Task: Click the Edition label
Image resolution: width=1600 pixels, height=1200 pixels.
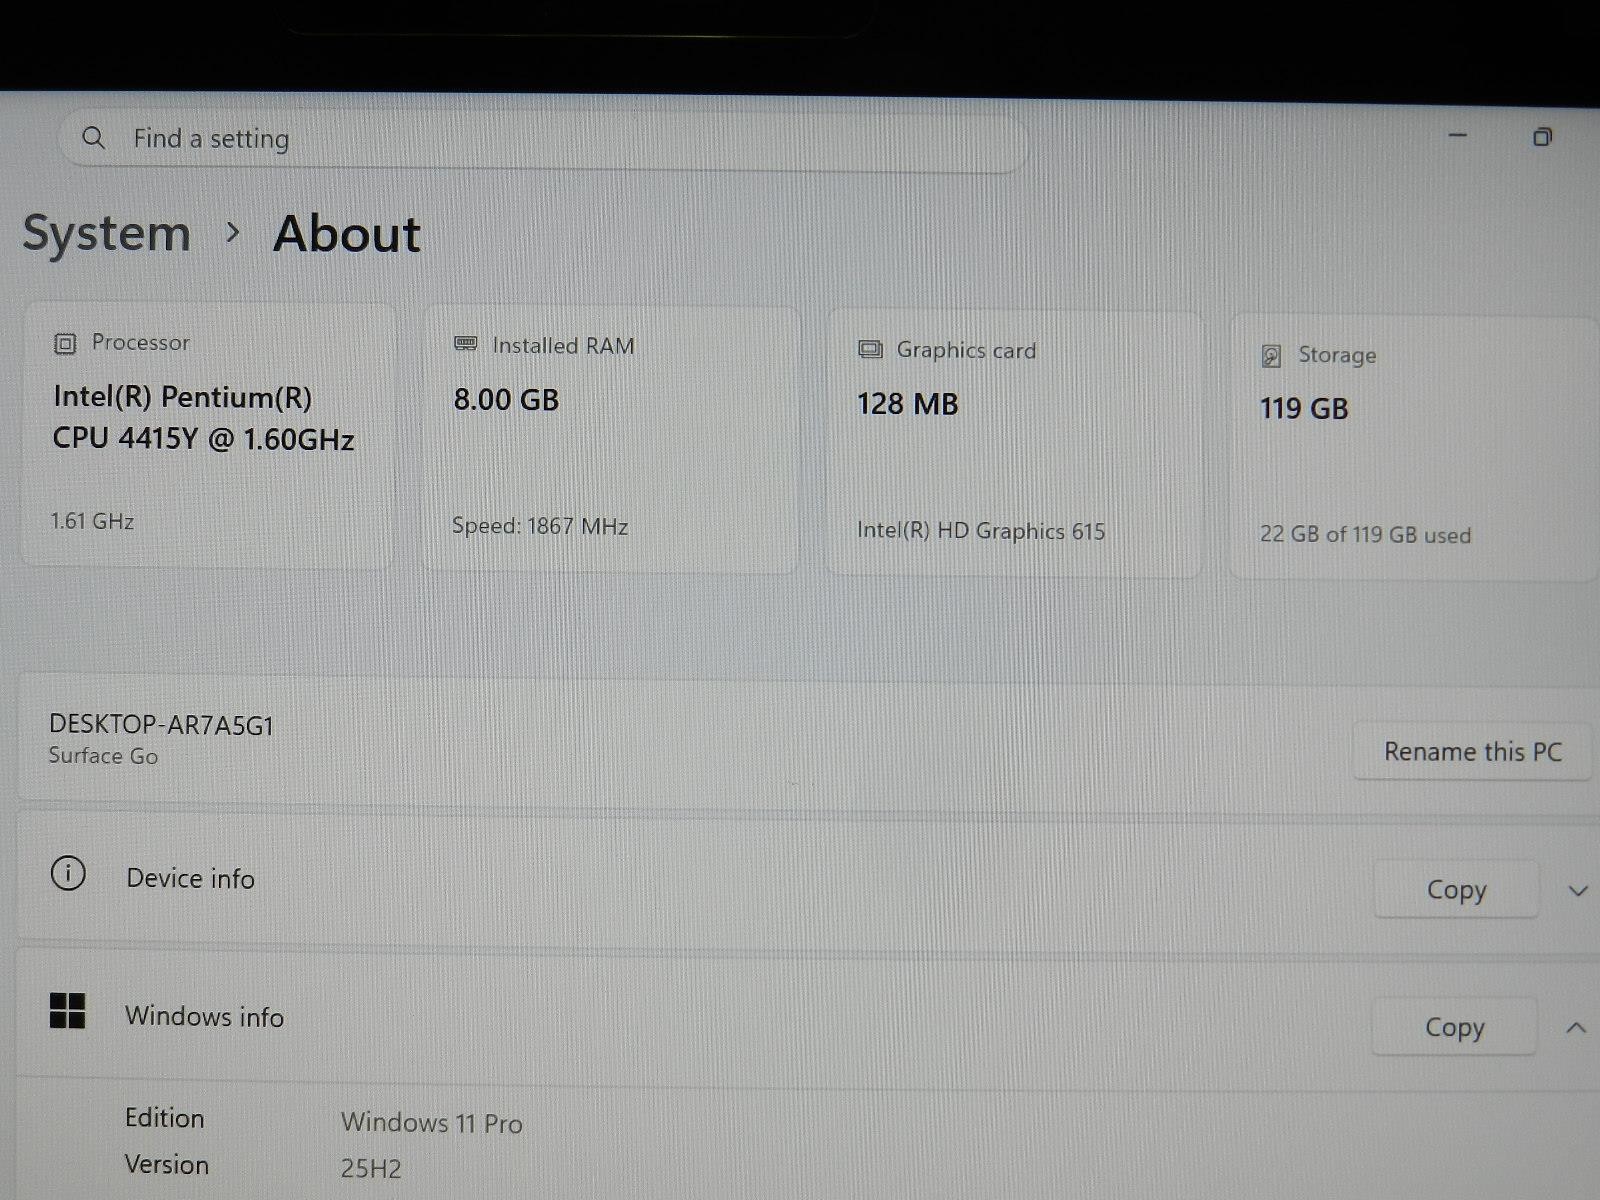Action: (164, 1118)
